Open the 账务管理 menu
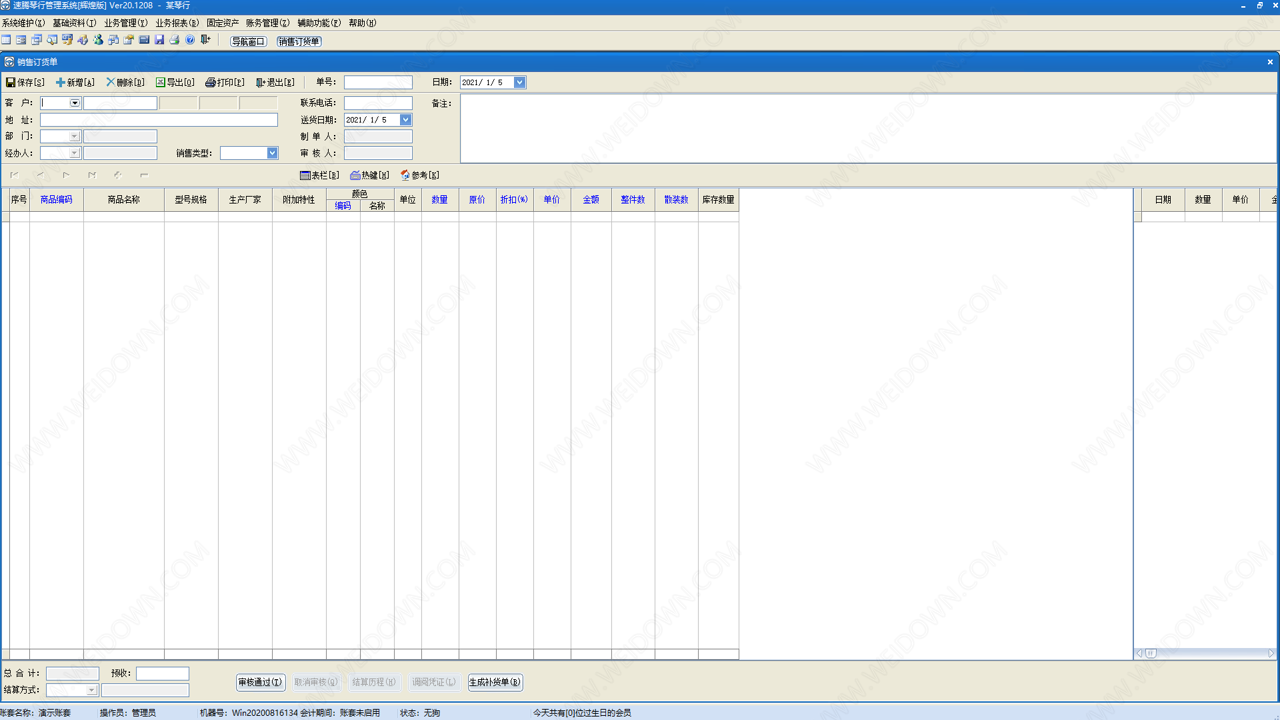Image resolution: width=1280 pixels, height=720 pixels. (x=268, y=23)
